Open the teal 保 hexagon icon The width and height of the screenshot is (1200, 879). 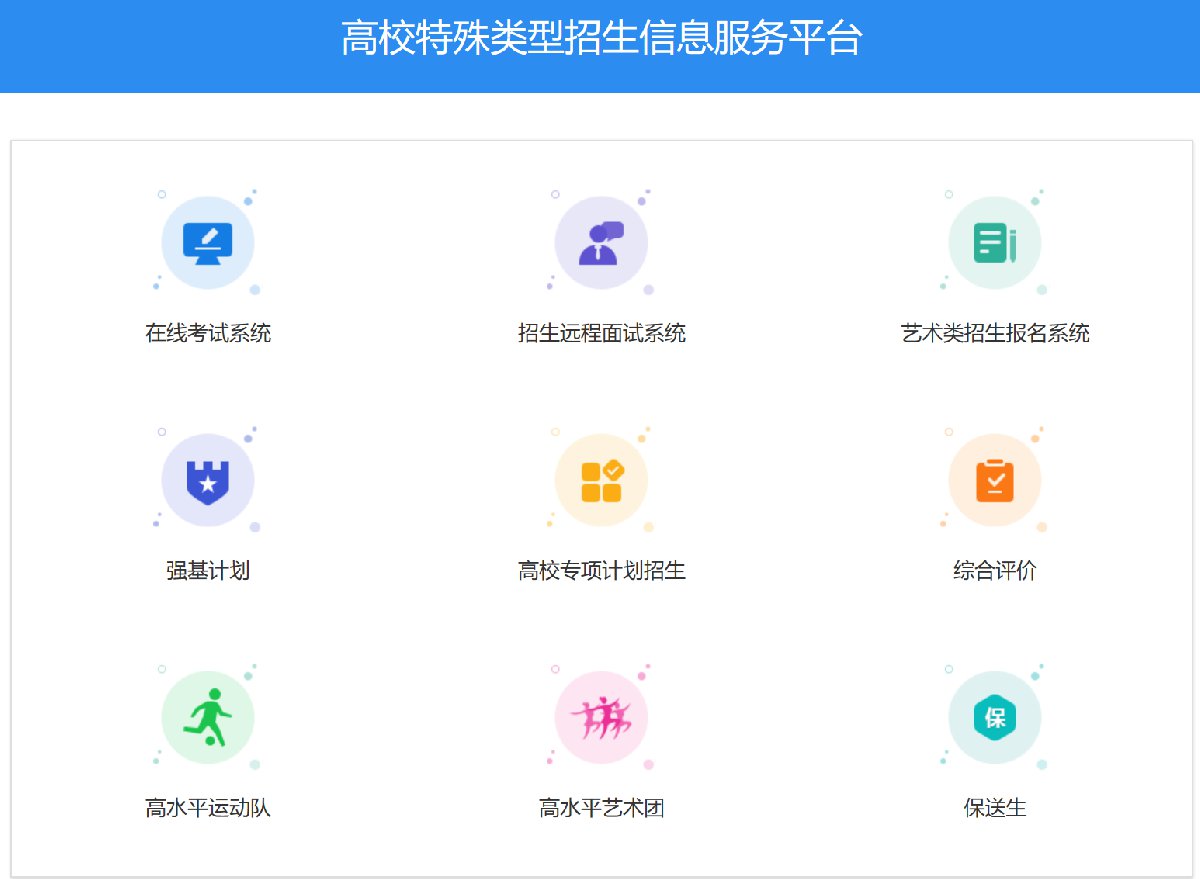(995, 717)
